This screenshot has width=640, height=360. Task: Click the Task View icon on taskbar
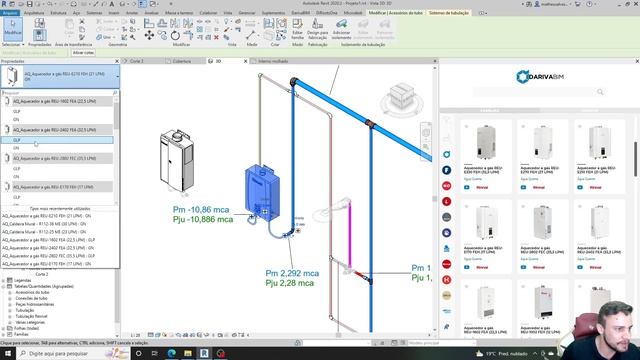155,353
